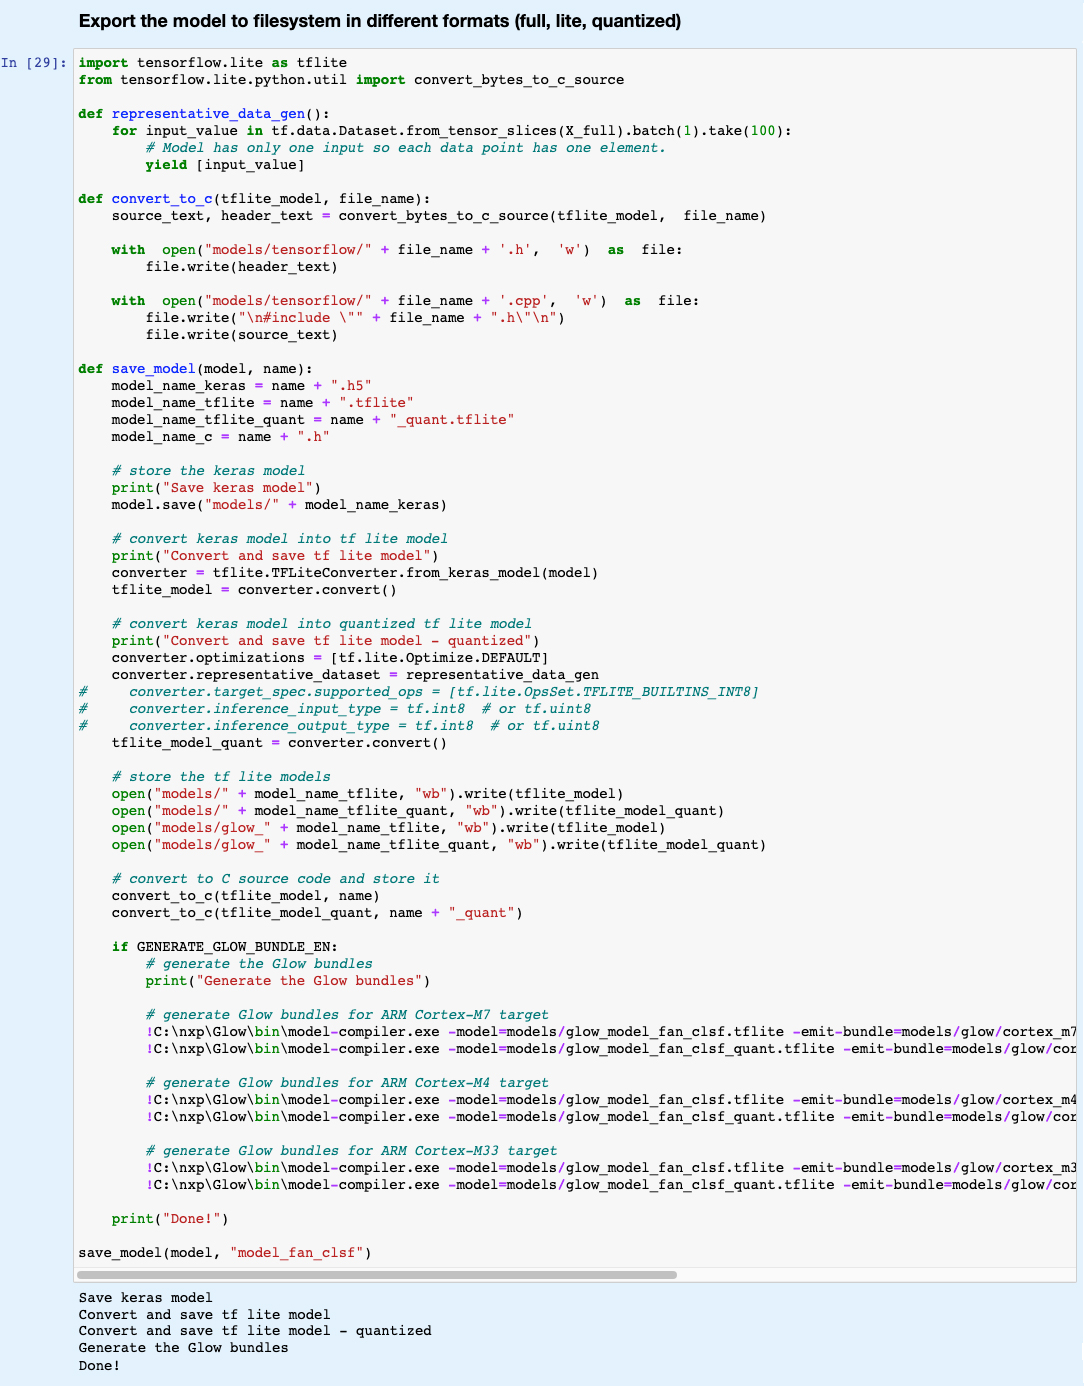Click the Cortex-M7 model-compiler command line
1084x1386 pixels.
(x=500, y=1031)
